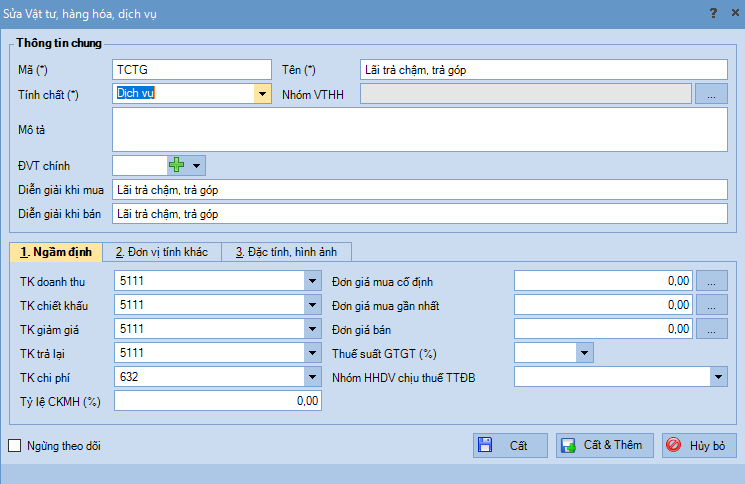745x484 pixels.
Task: Click the Tỷ lệ CKMH (%) field
Action: tap(217, 400)
